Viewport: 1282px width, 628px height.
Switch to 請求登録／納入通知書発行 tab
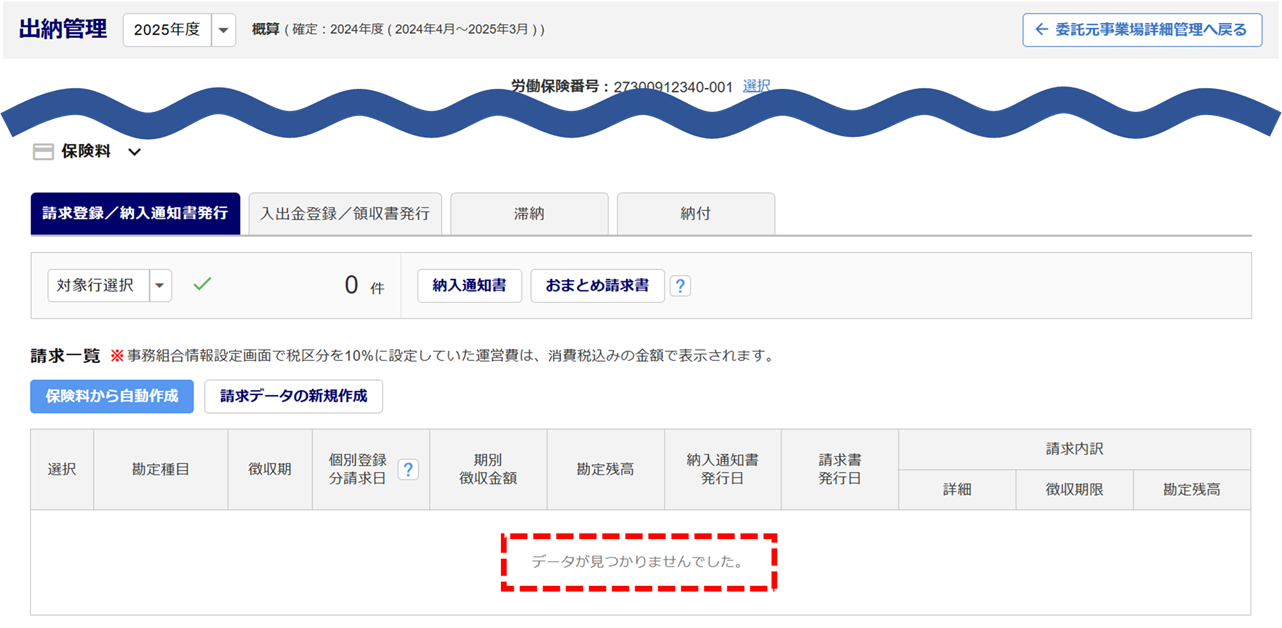pos(135,213)
